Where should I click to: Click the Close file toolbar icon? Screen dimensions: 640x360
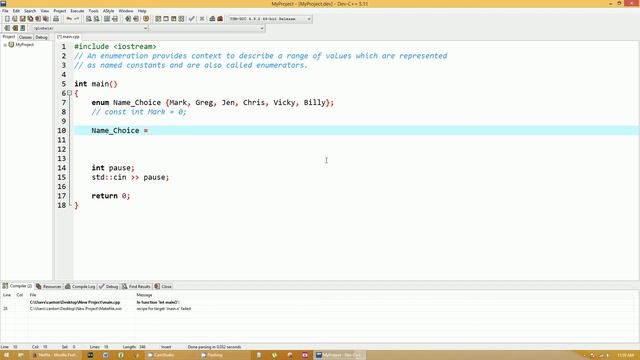pyautogui.click(x=38, y=19)
